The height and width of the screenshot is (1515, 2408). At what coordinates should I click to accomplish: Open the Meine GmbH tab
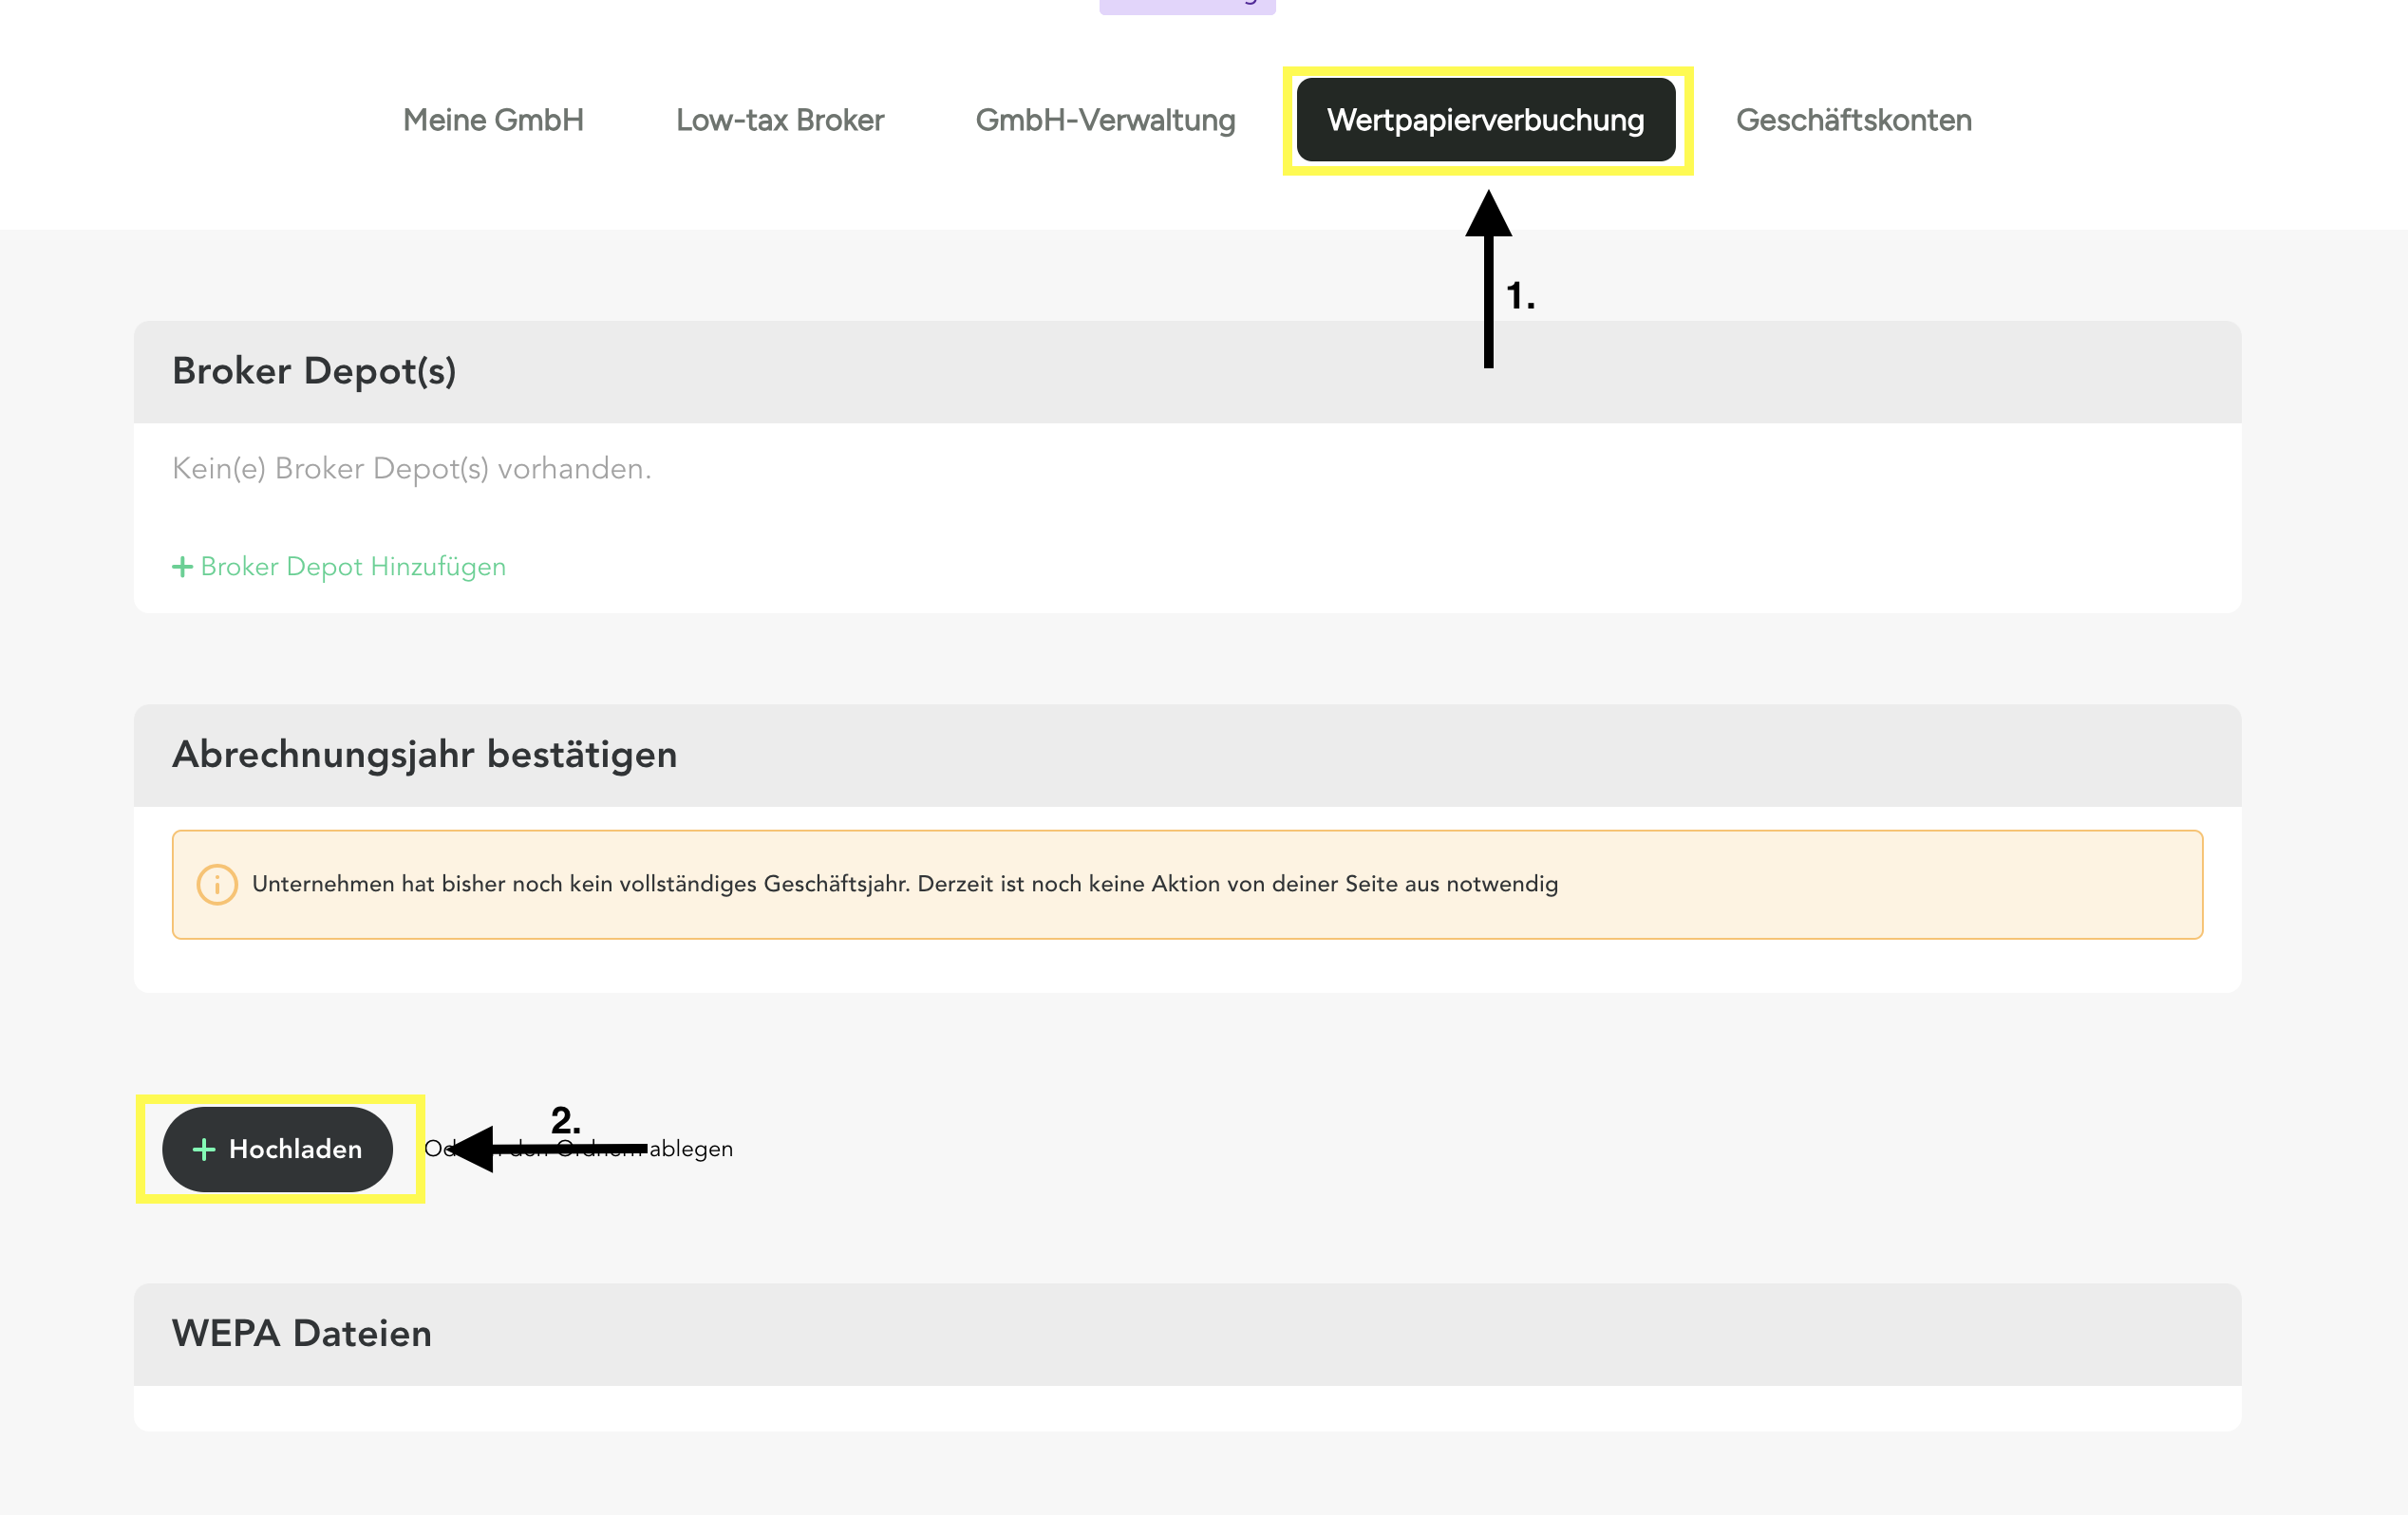tap(493, 120)
